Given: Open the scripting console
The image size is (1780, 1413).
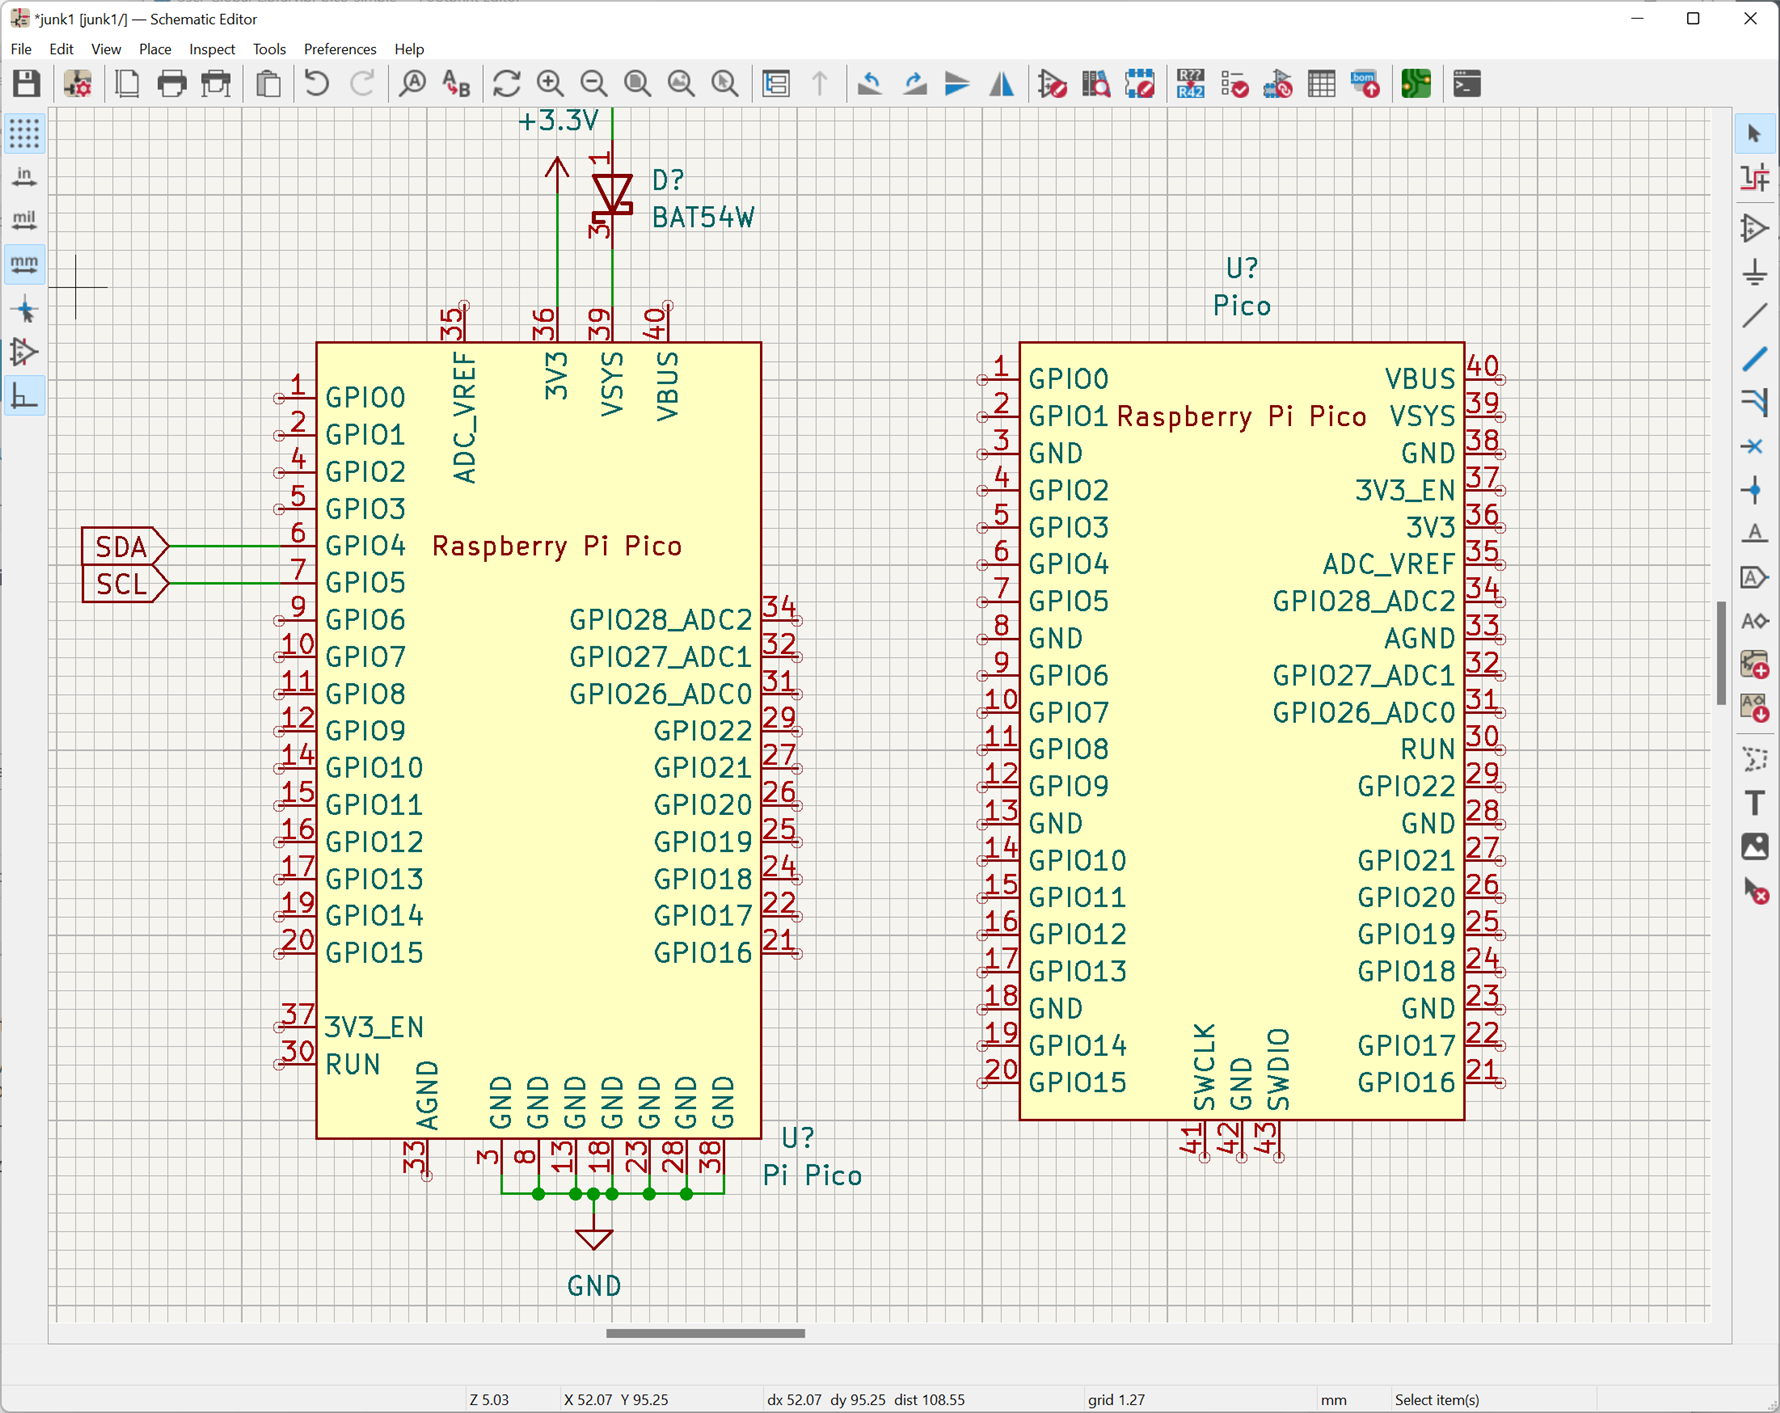Looking at the screenshot, I should pyautogui.click(x=1467, y=84).
